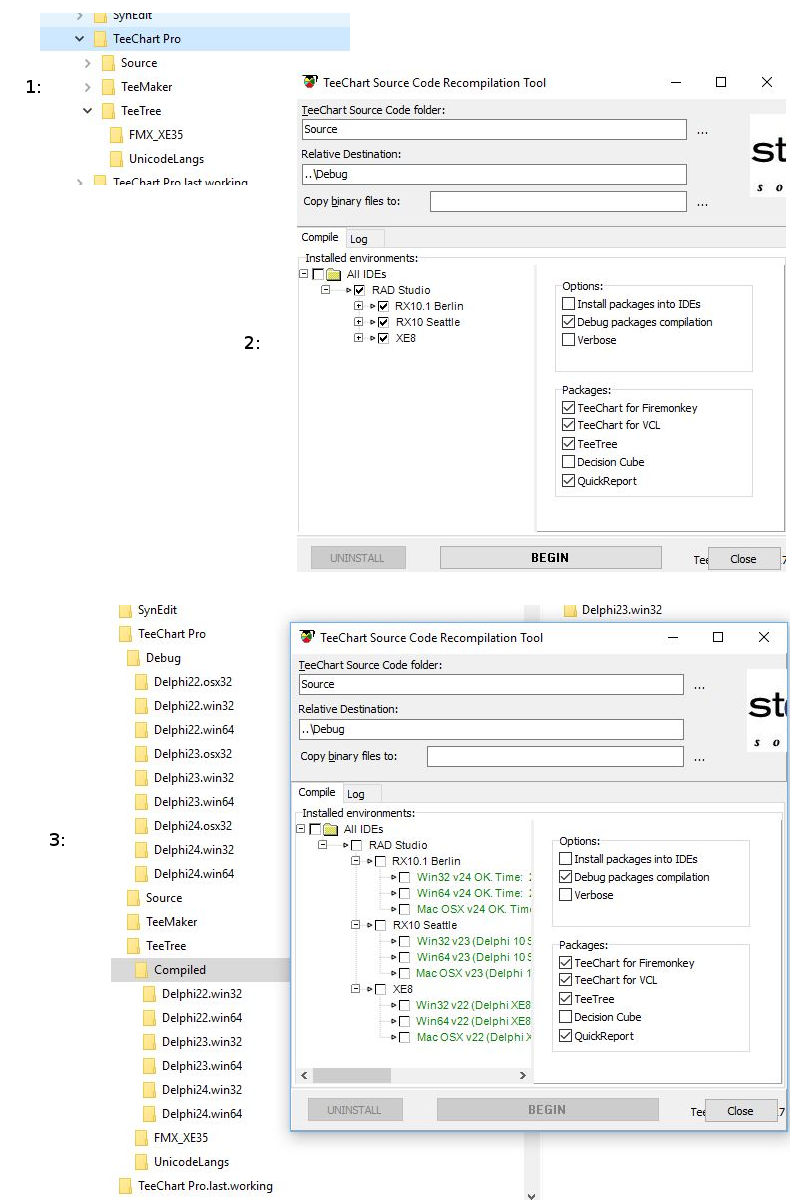800x1200 pixels.
Task: Open the Compile tab in the dialog with enabled BEGIN
Action: coord(320,237)
